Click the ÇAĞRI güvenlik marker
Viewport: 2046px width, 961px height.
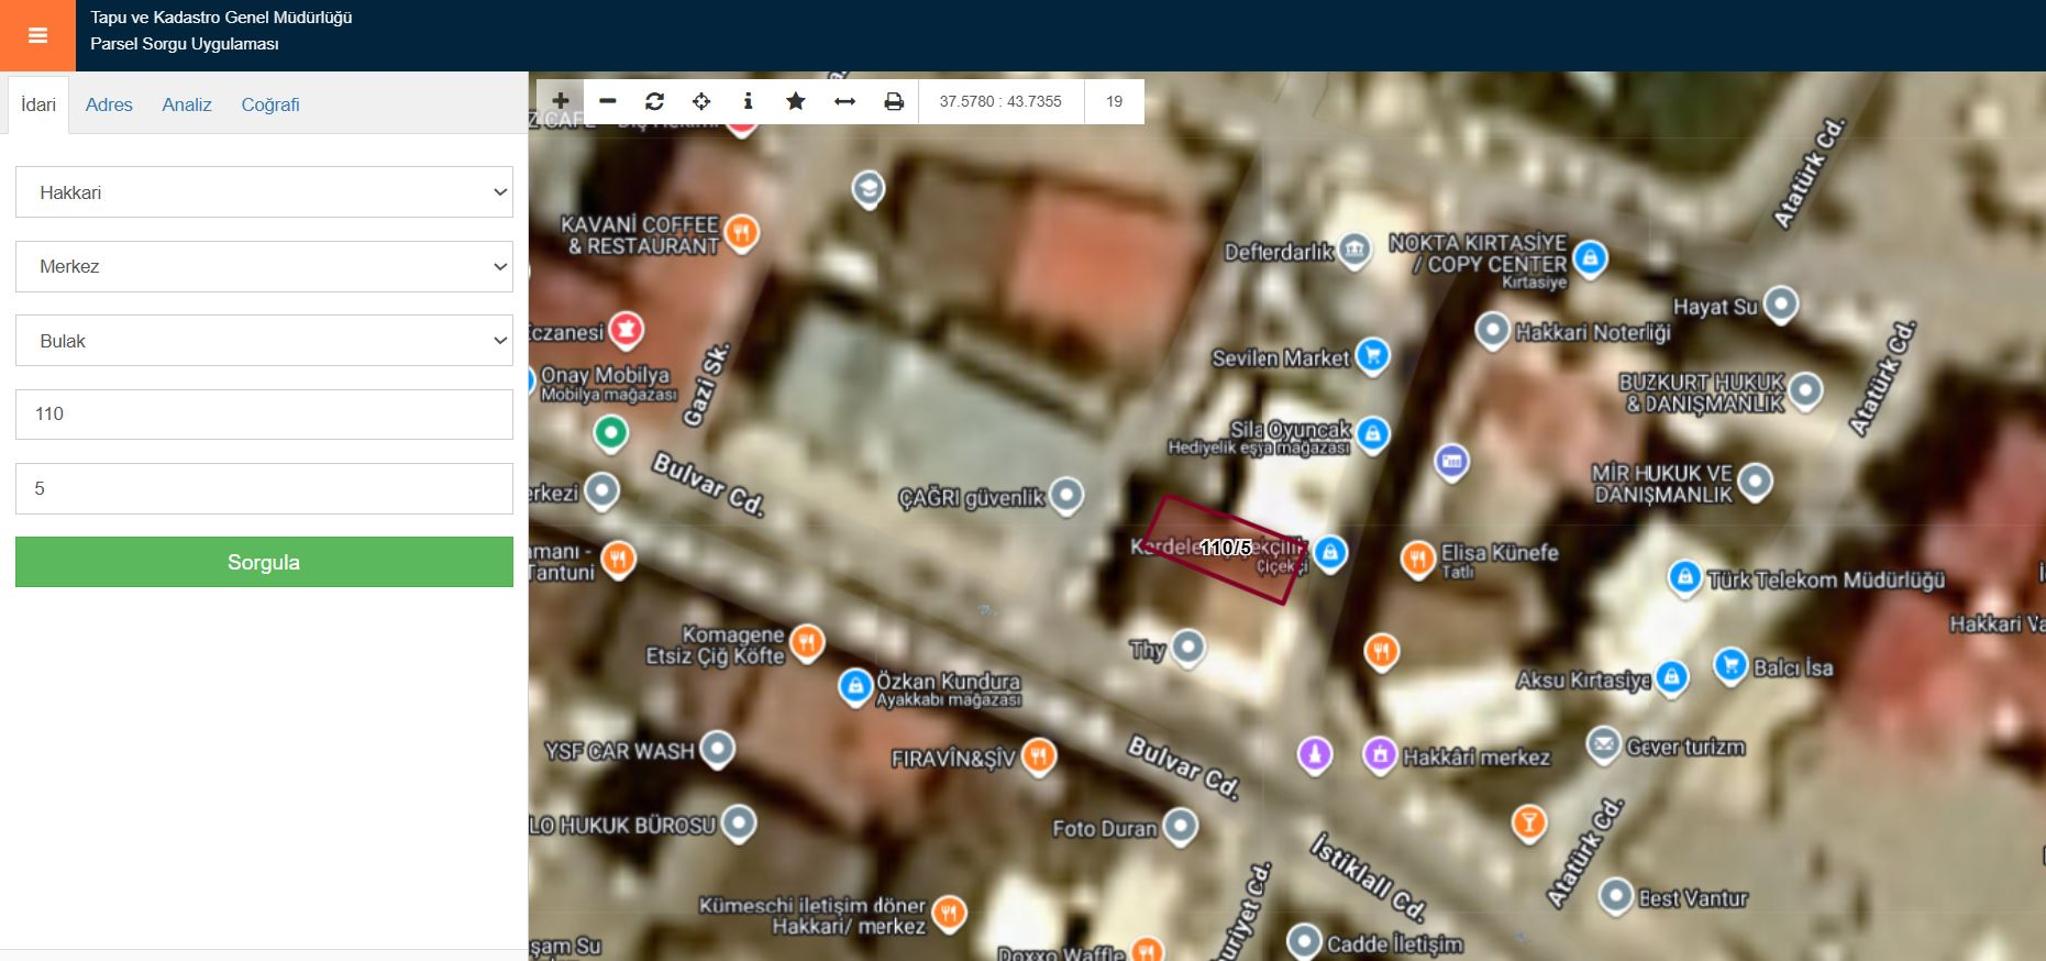1067,494
